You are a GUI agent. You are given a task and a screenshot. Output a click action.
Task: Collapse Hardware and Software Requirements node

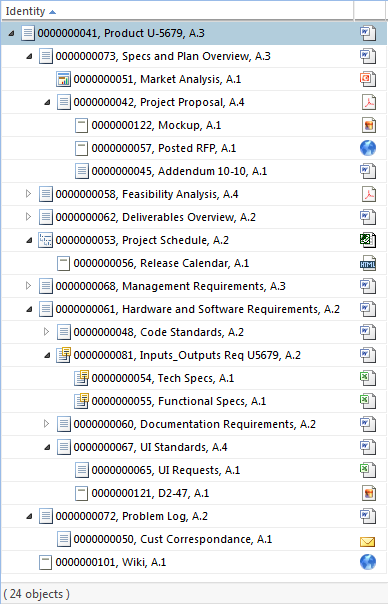click(x=29, y=309)
